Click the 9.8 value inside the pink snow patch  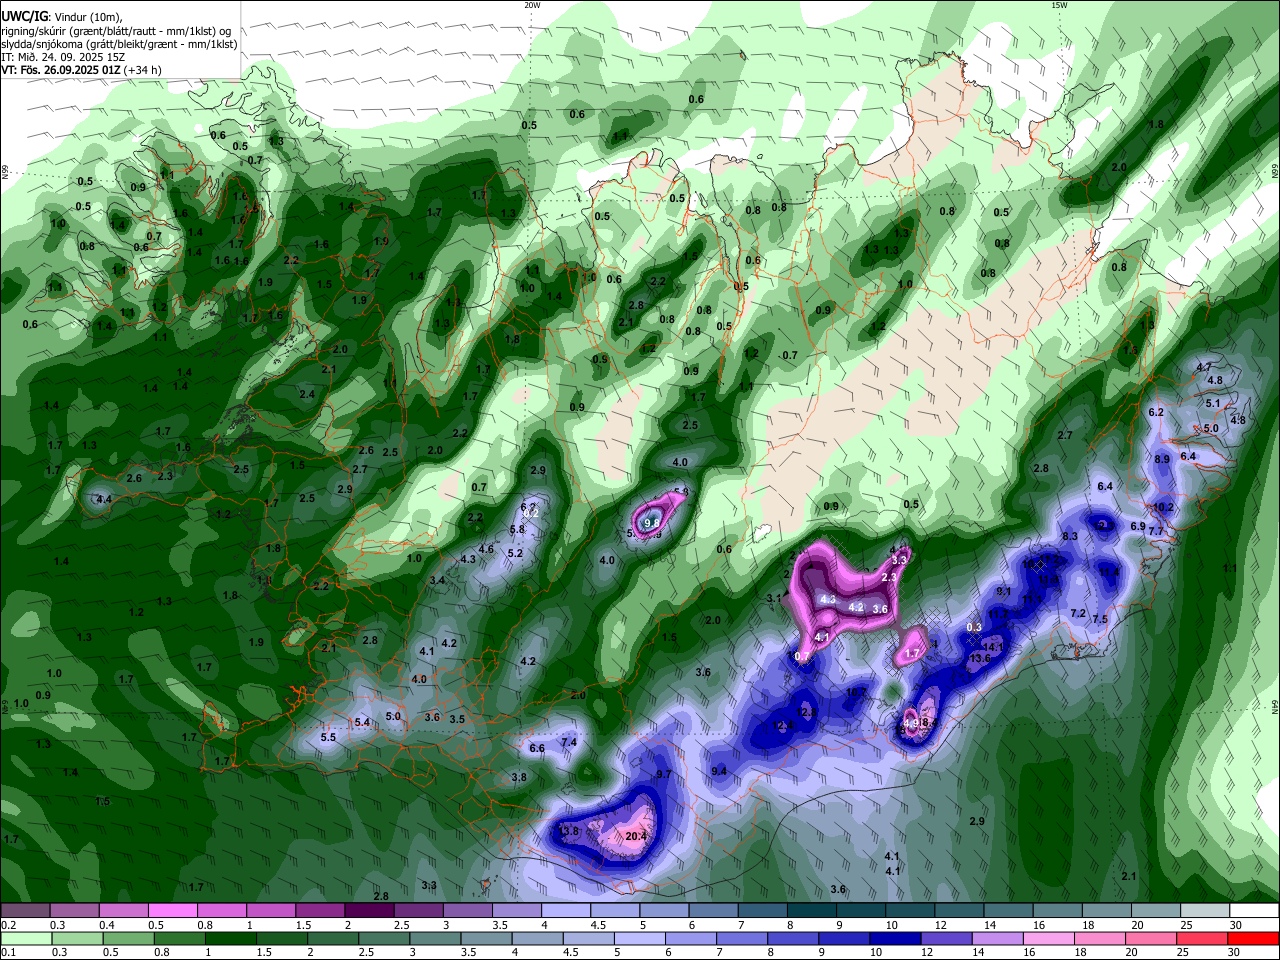click(652, 523)
